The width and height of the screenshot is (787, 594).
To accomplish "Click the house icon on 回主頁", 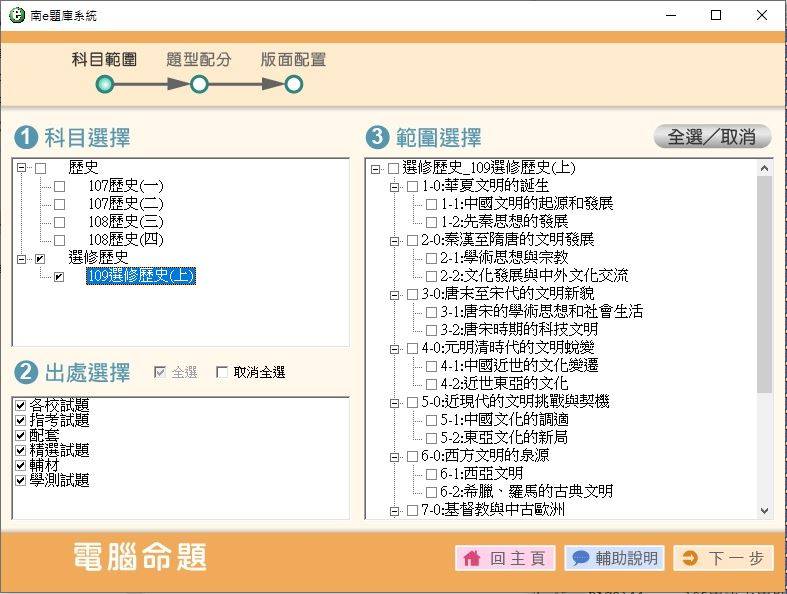I will click(x=471, y=558).
